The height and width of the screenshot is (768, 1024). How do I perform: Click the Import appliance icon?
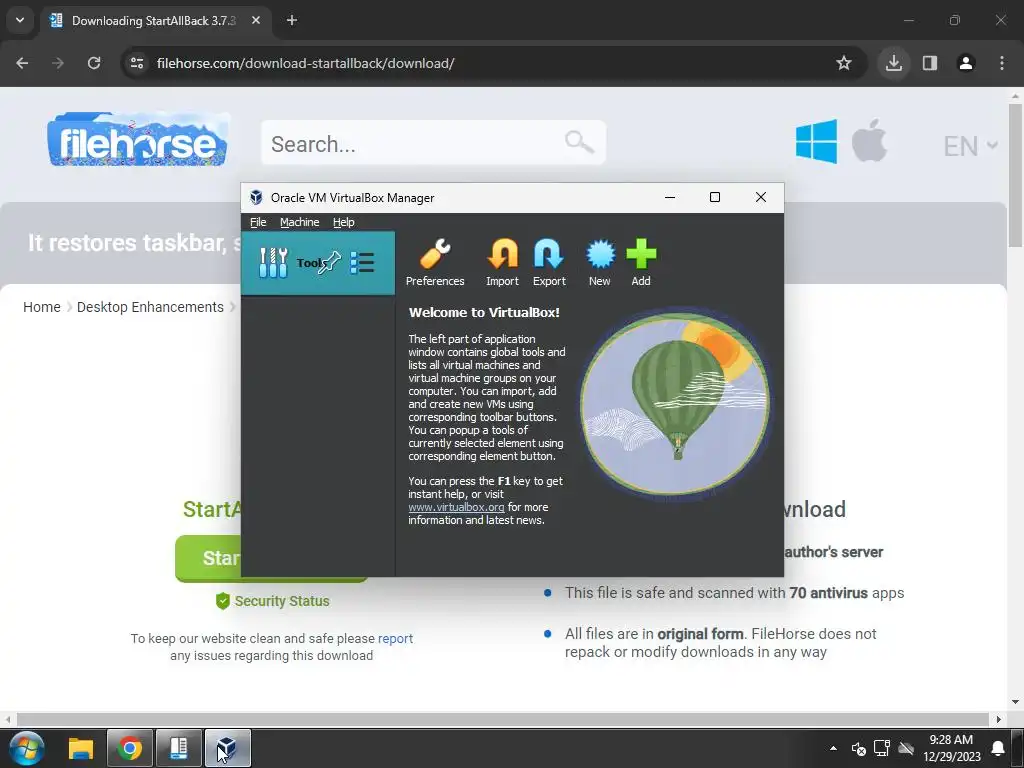pos(502,263)
